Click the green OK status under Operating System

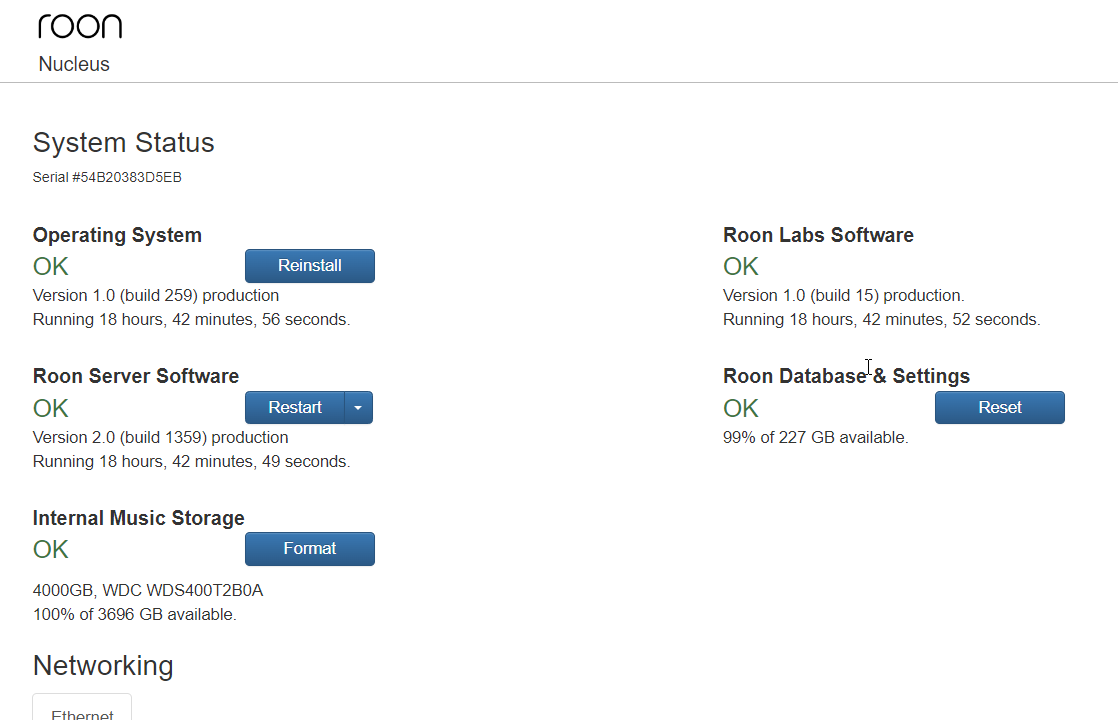click(x=49, y=266)
